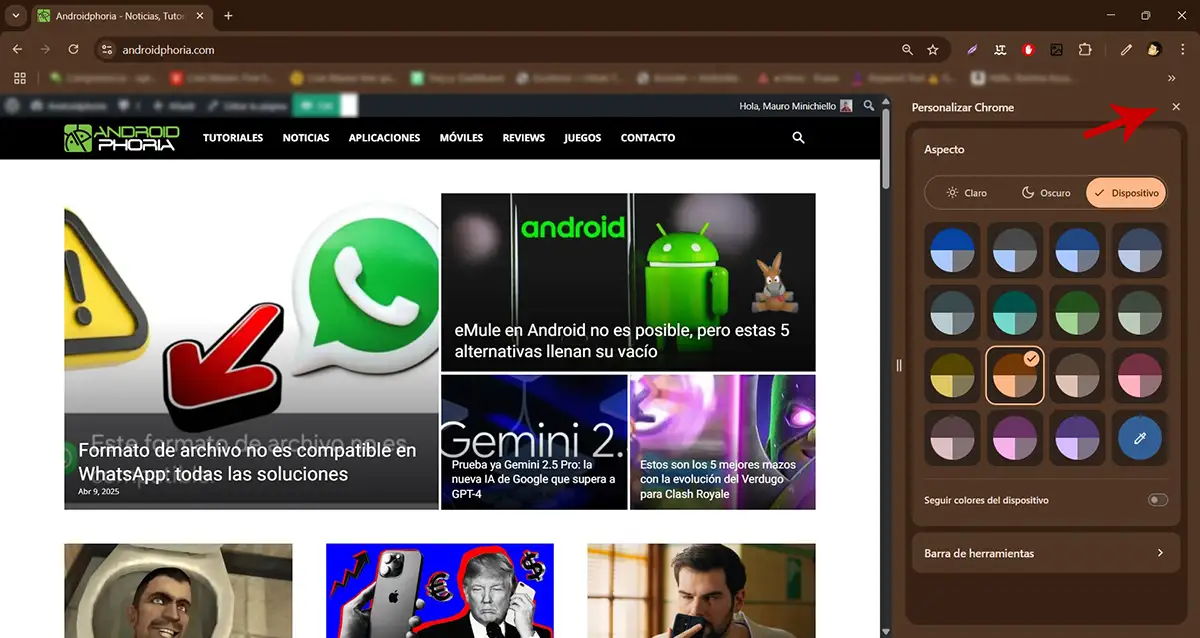Open the TUTORIALES menu item
Screen dimensions: 1200x638
(233, 138)
